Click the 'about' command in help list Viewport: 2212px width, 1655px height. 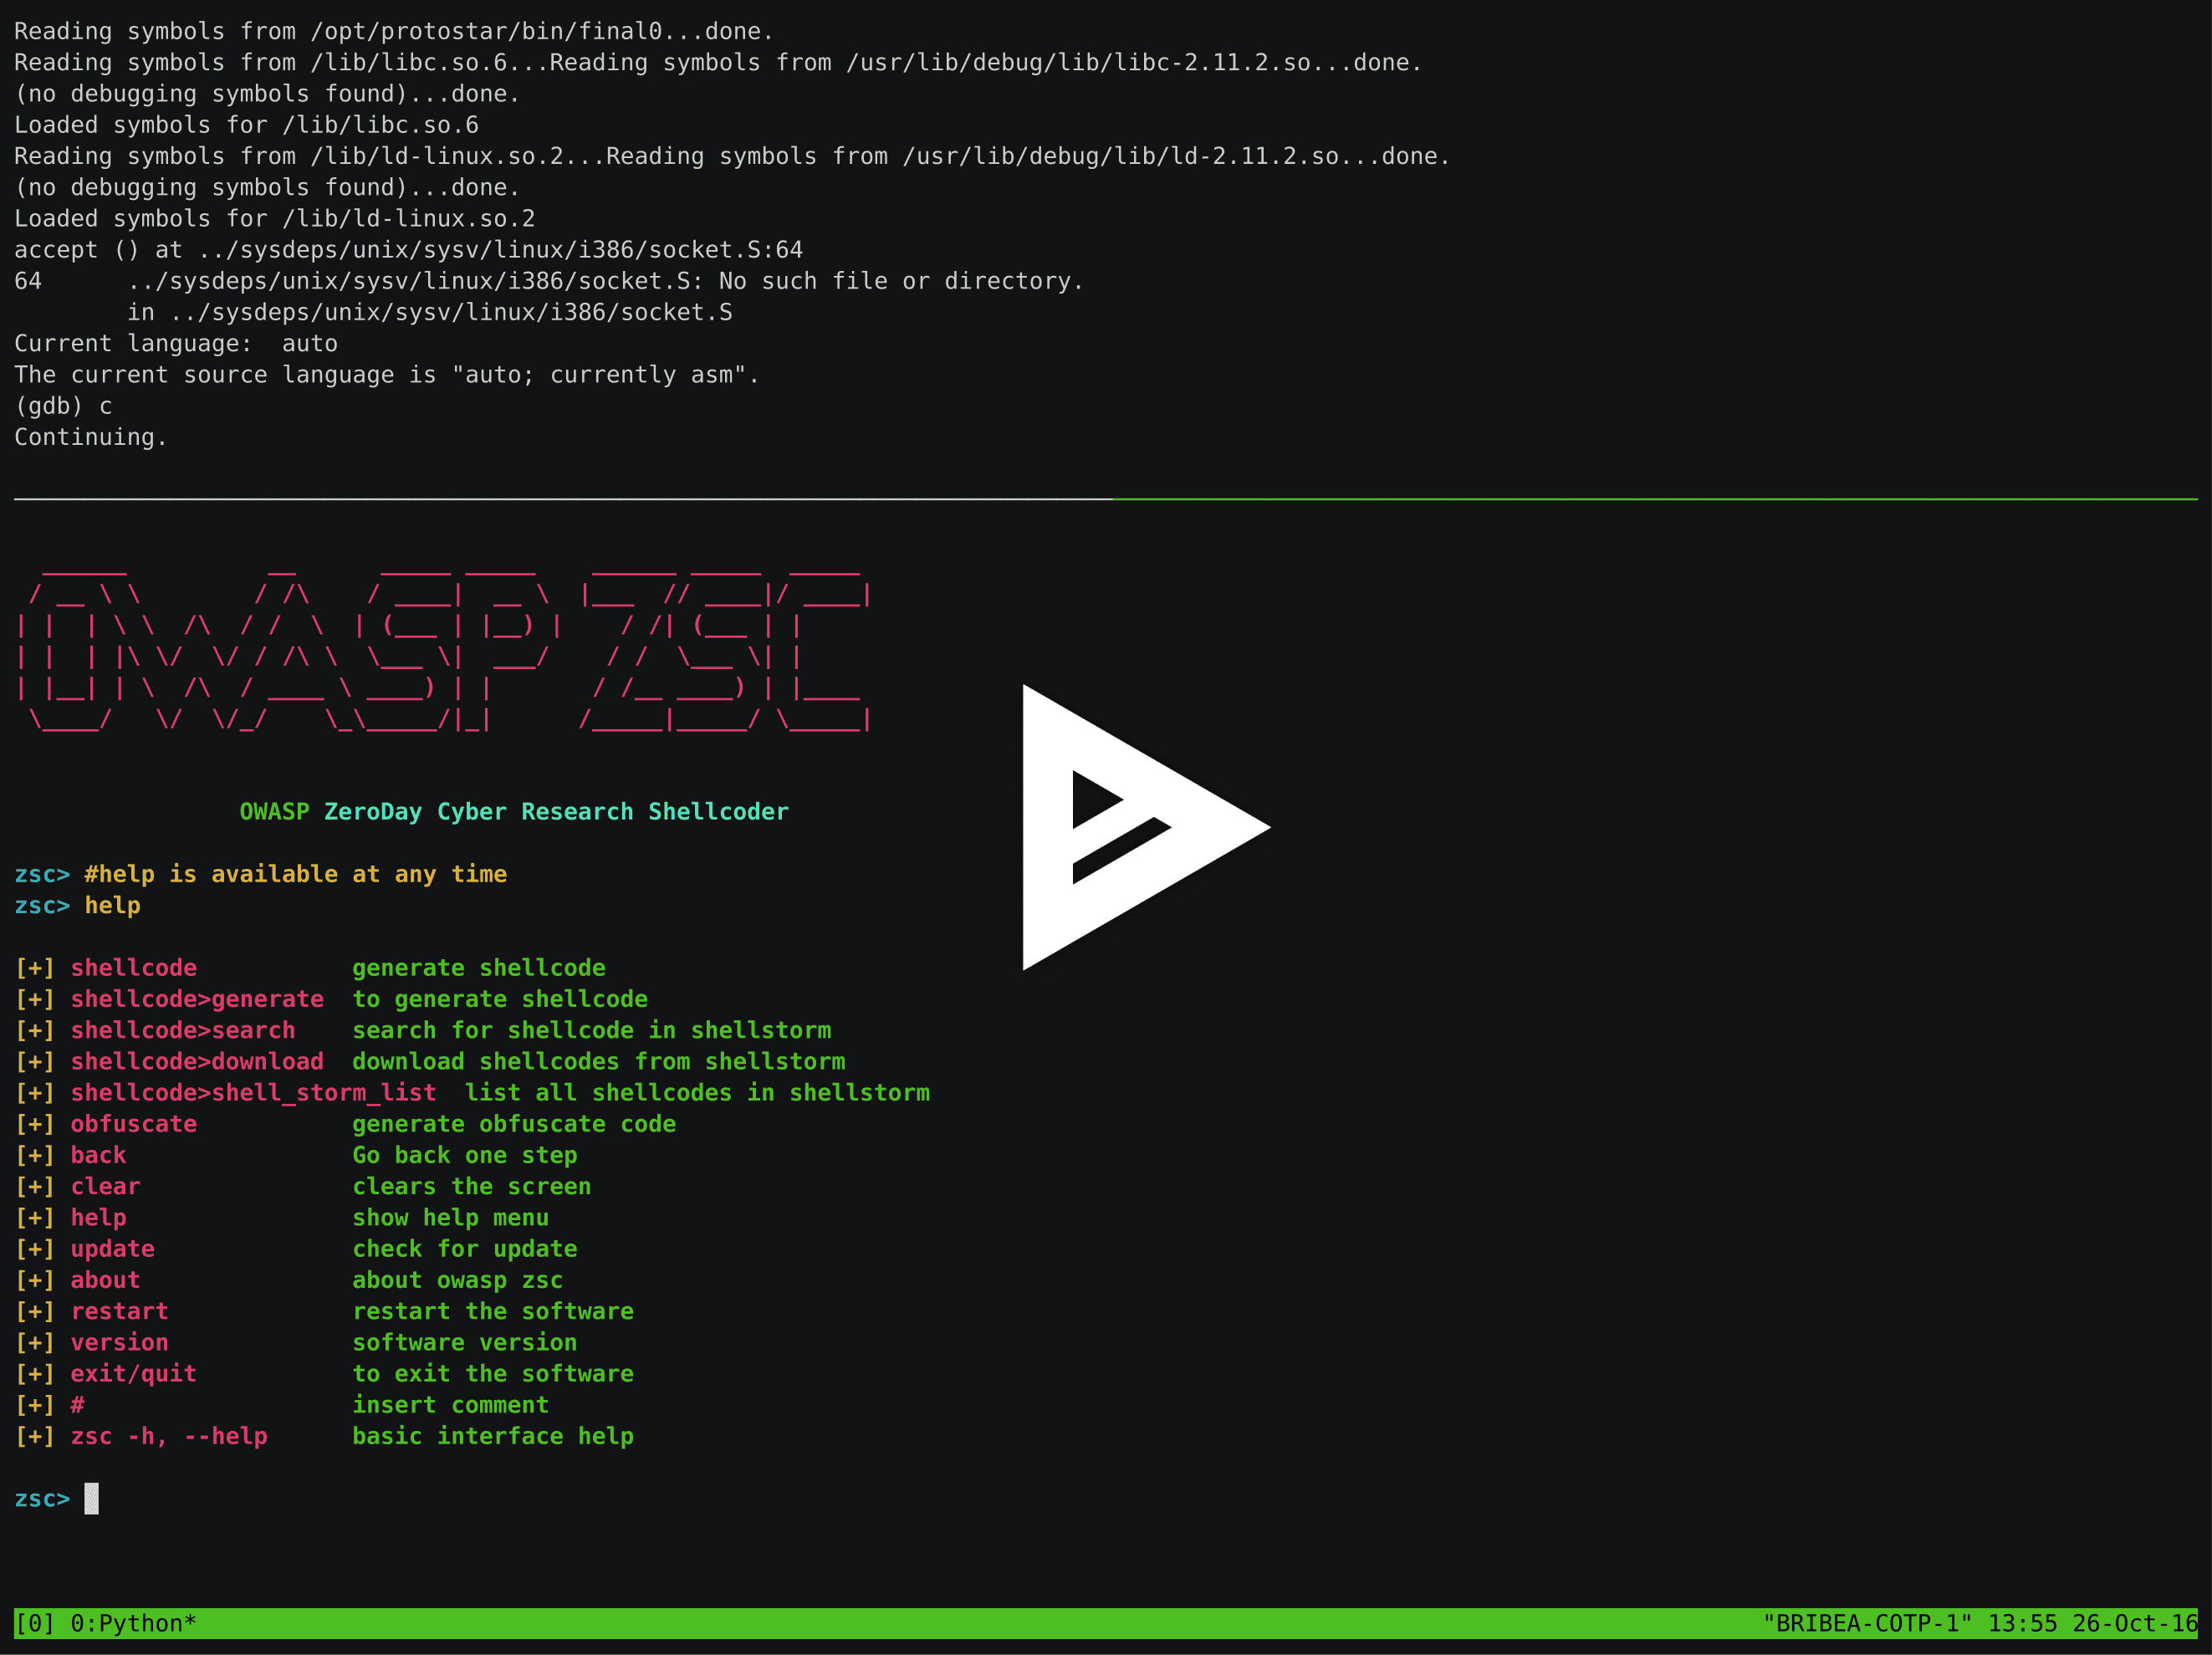(105, 1280)
